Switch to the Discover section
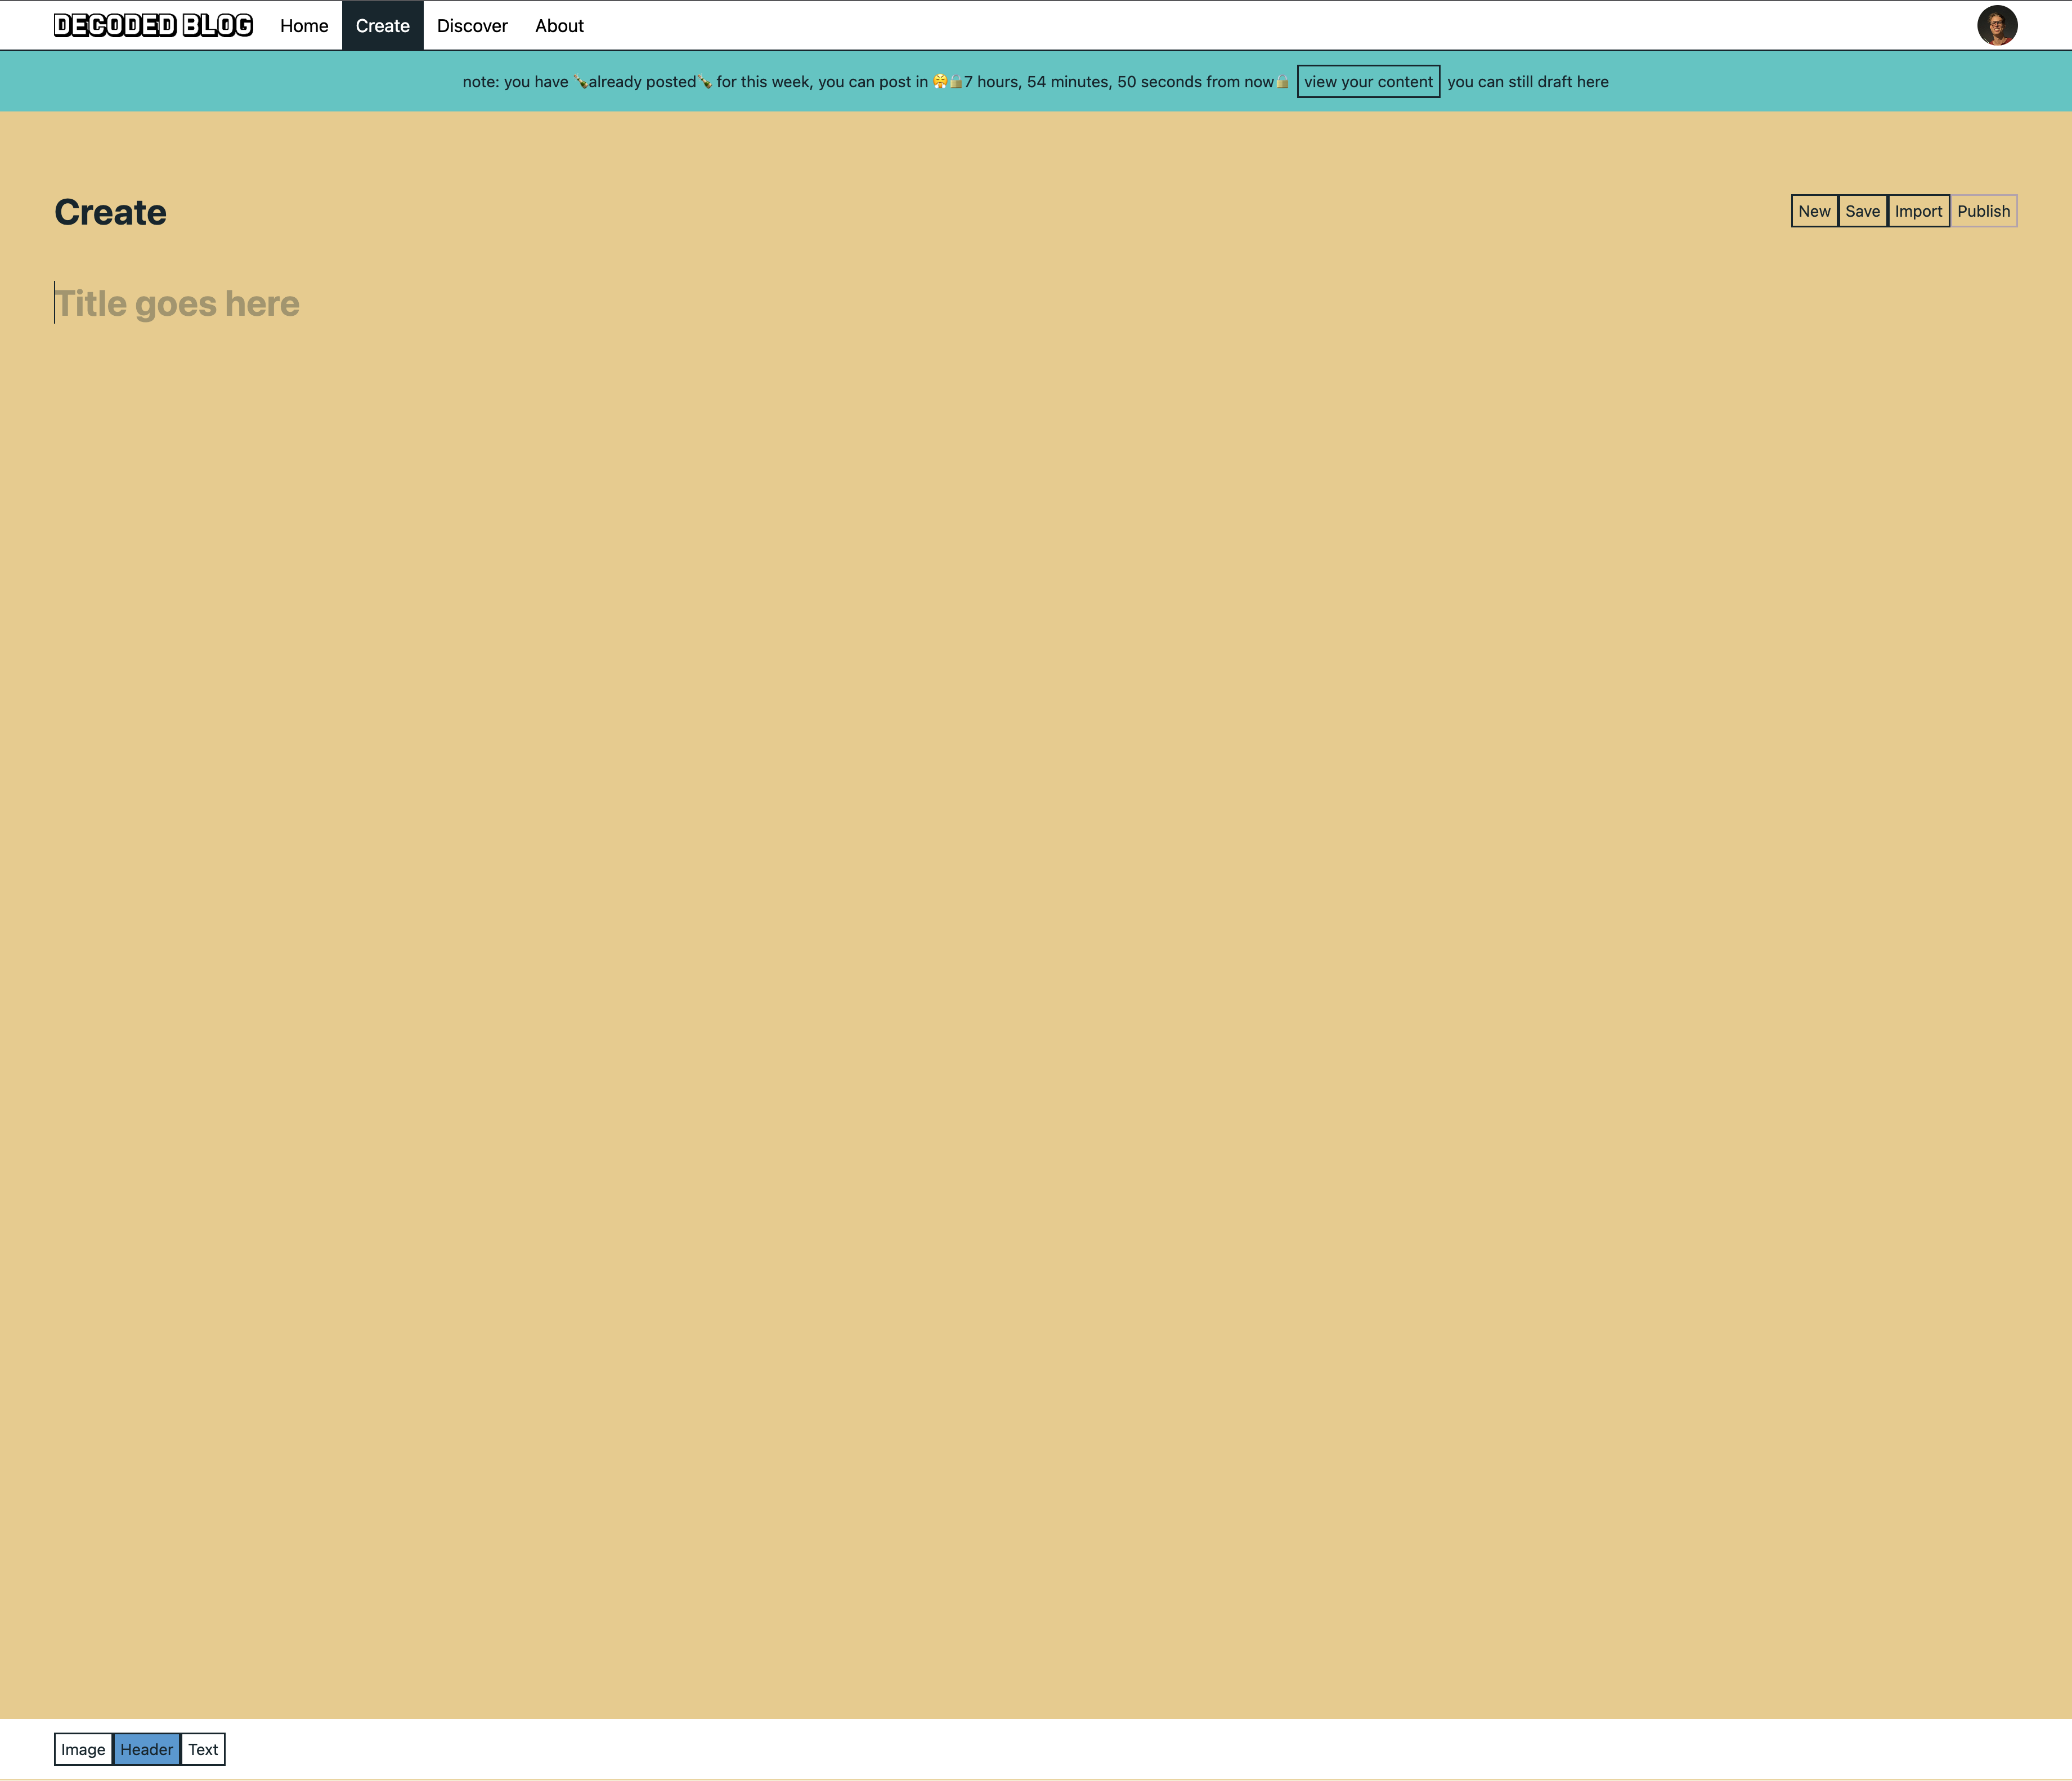Viewport: 2072px width, 1781px height. coord(471,25)
